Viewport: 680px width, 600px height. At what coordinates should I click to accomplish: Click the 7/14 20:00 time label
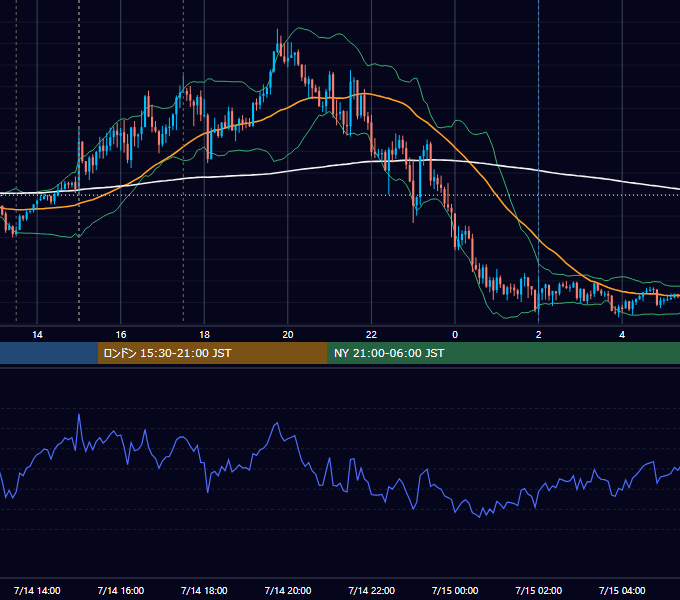pyautogui.click(x=288, y=590)
